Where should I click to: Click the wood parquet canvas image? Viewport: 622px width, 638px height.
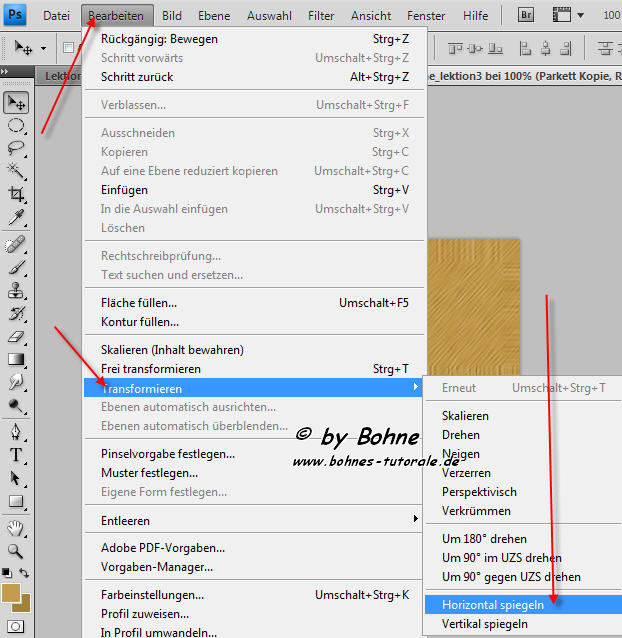tap(474, 307)
